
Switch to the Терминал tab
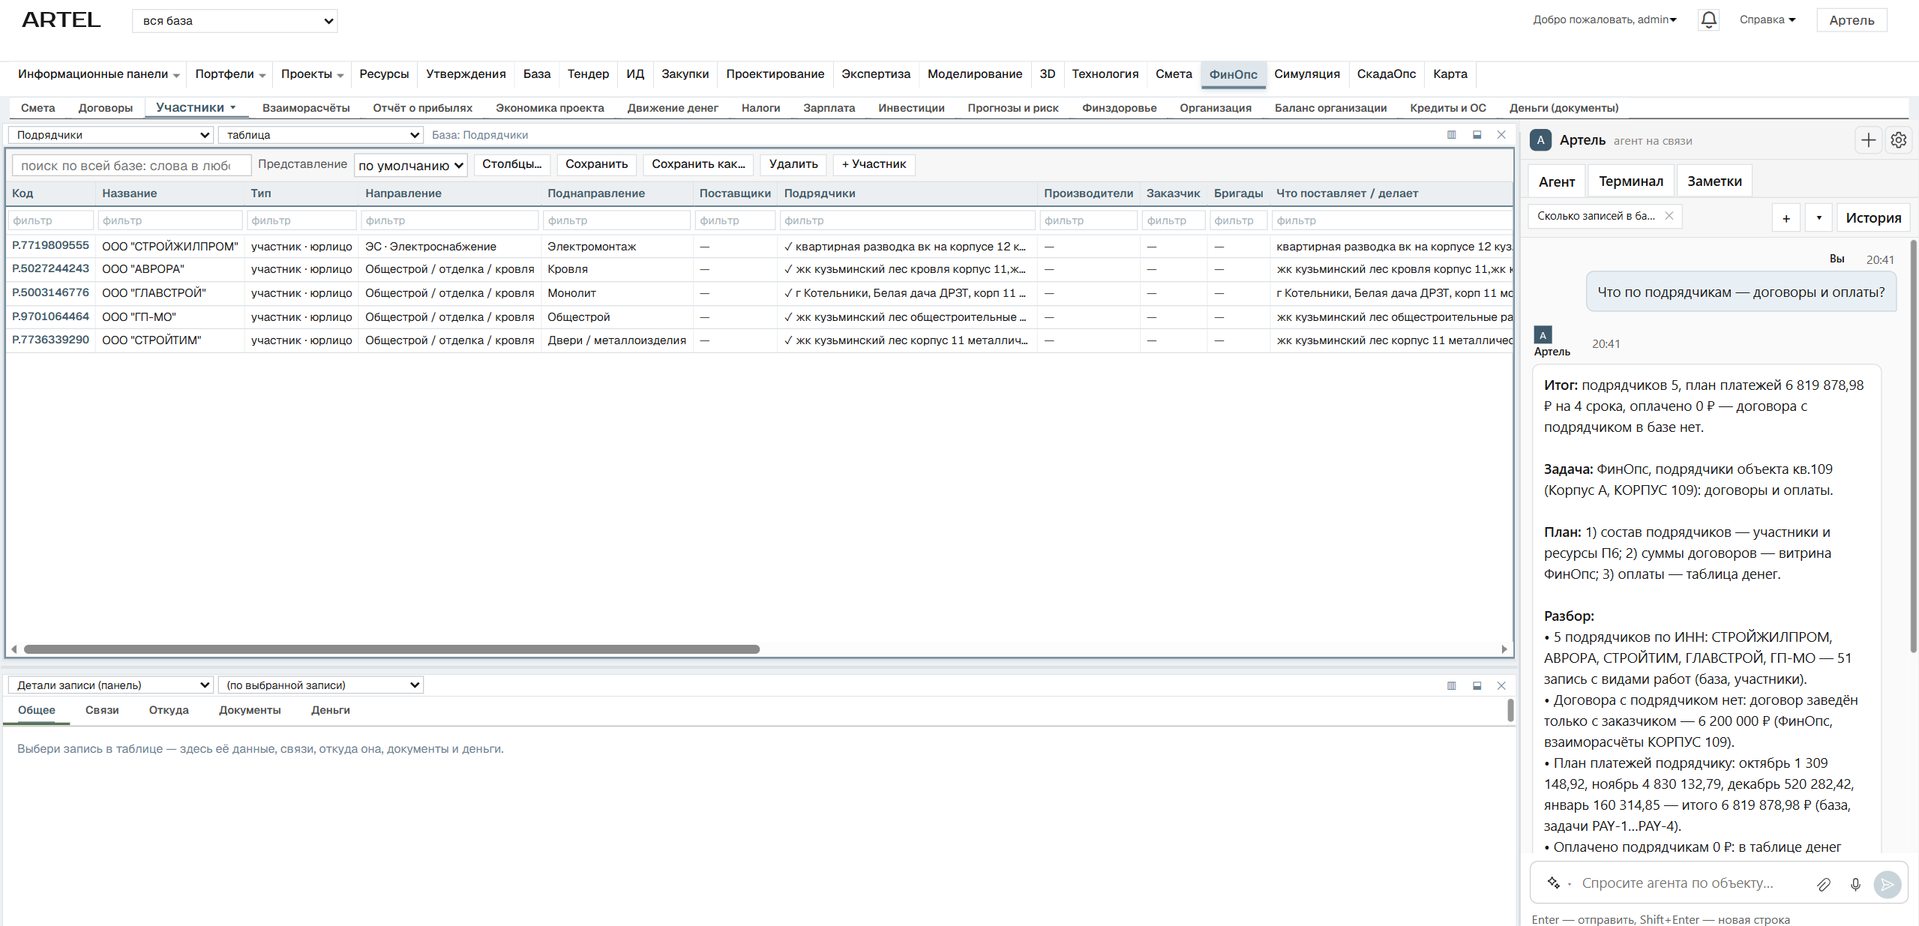[x=1631, y=181]
